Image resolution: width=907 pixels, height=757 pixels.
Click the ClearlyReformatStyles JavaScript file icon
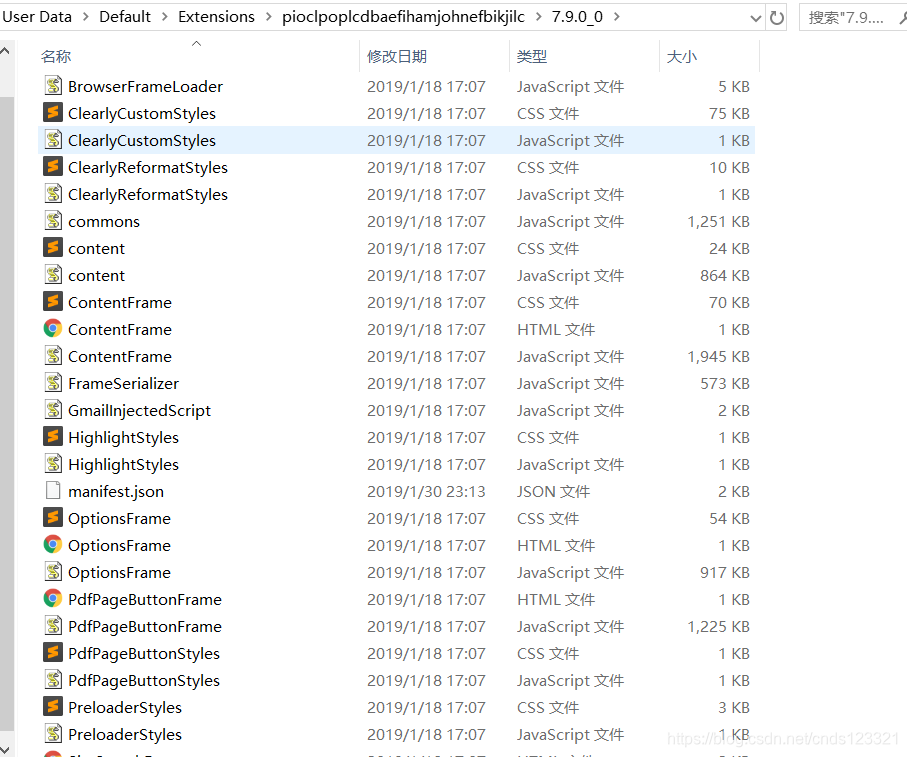[x=53, y=194]
